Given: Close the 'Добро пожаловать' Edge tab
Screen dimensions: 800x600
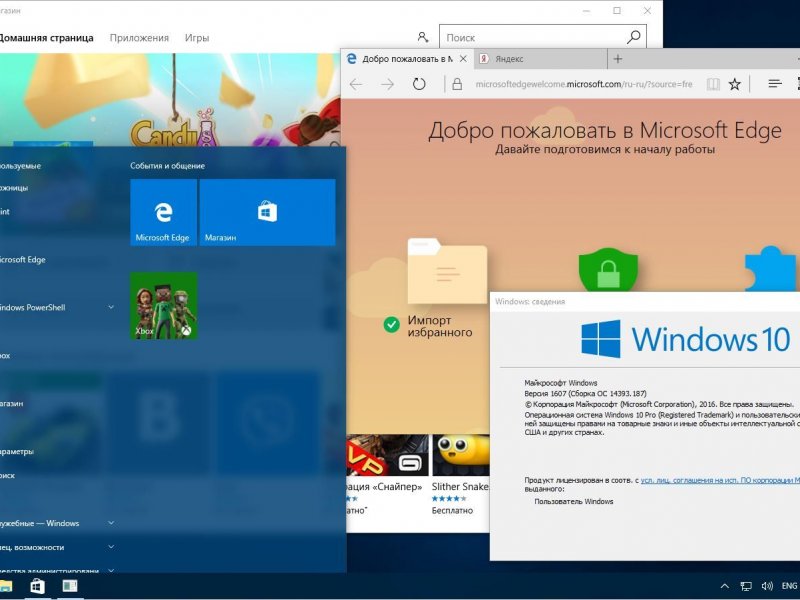Looking at the screenshot, I should 463,59.
